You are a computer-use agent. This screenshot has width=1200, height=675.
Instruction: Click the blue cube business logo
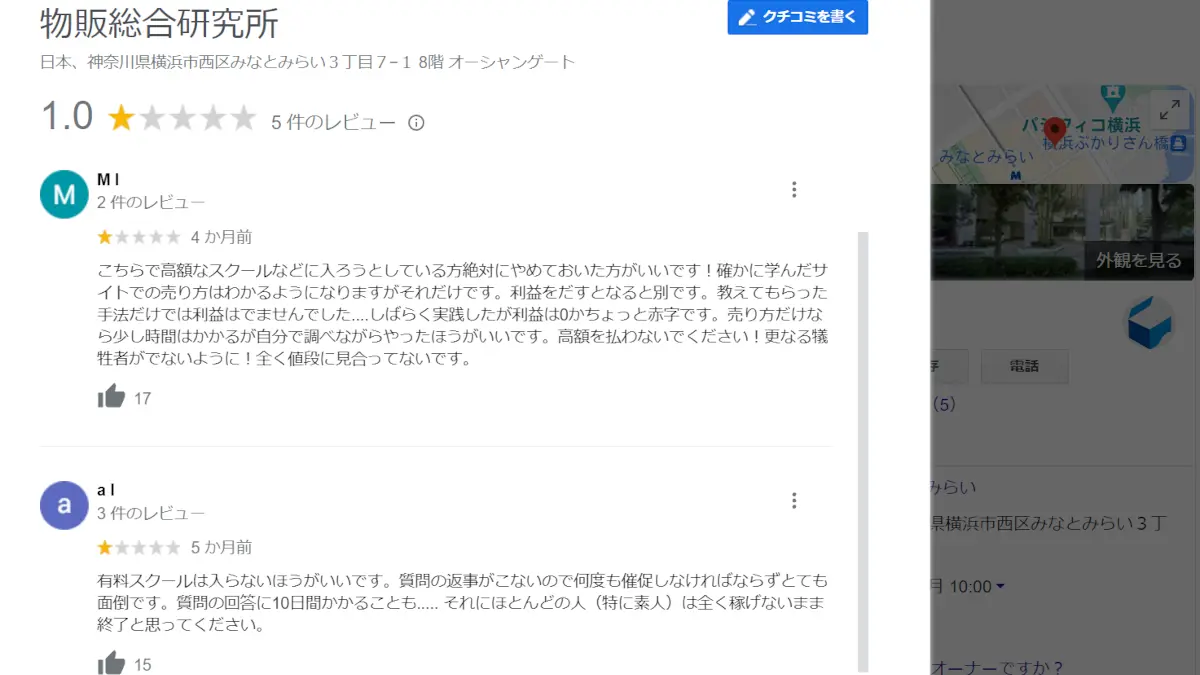1149,323
